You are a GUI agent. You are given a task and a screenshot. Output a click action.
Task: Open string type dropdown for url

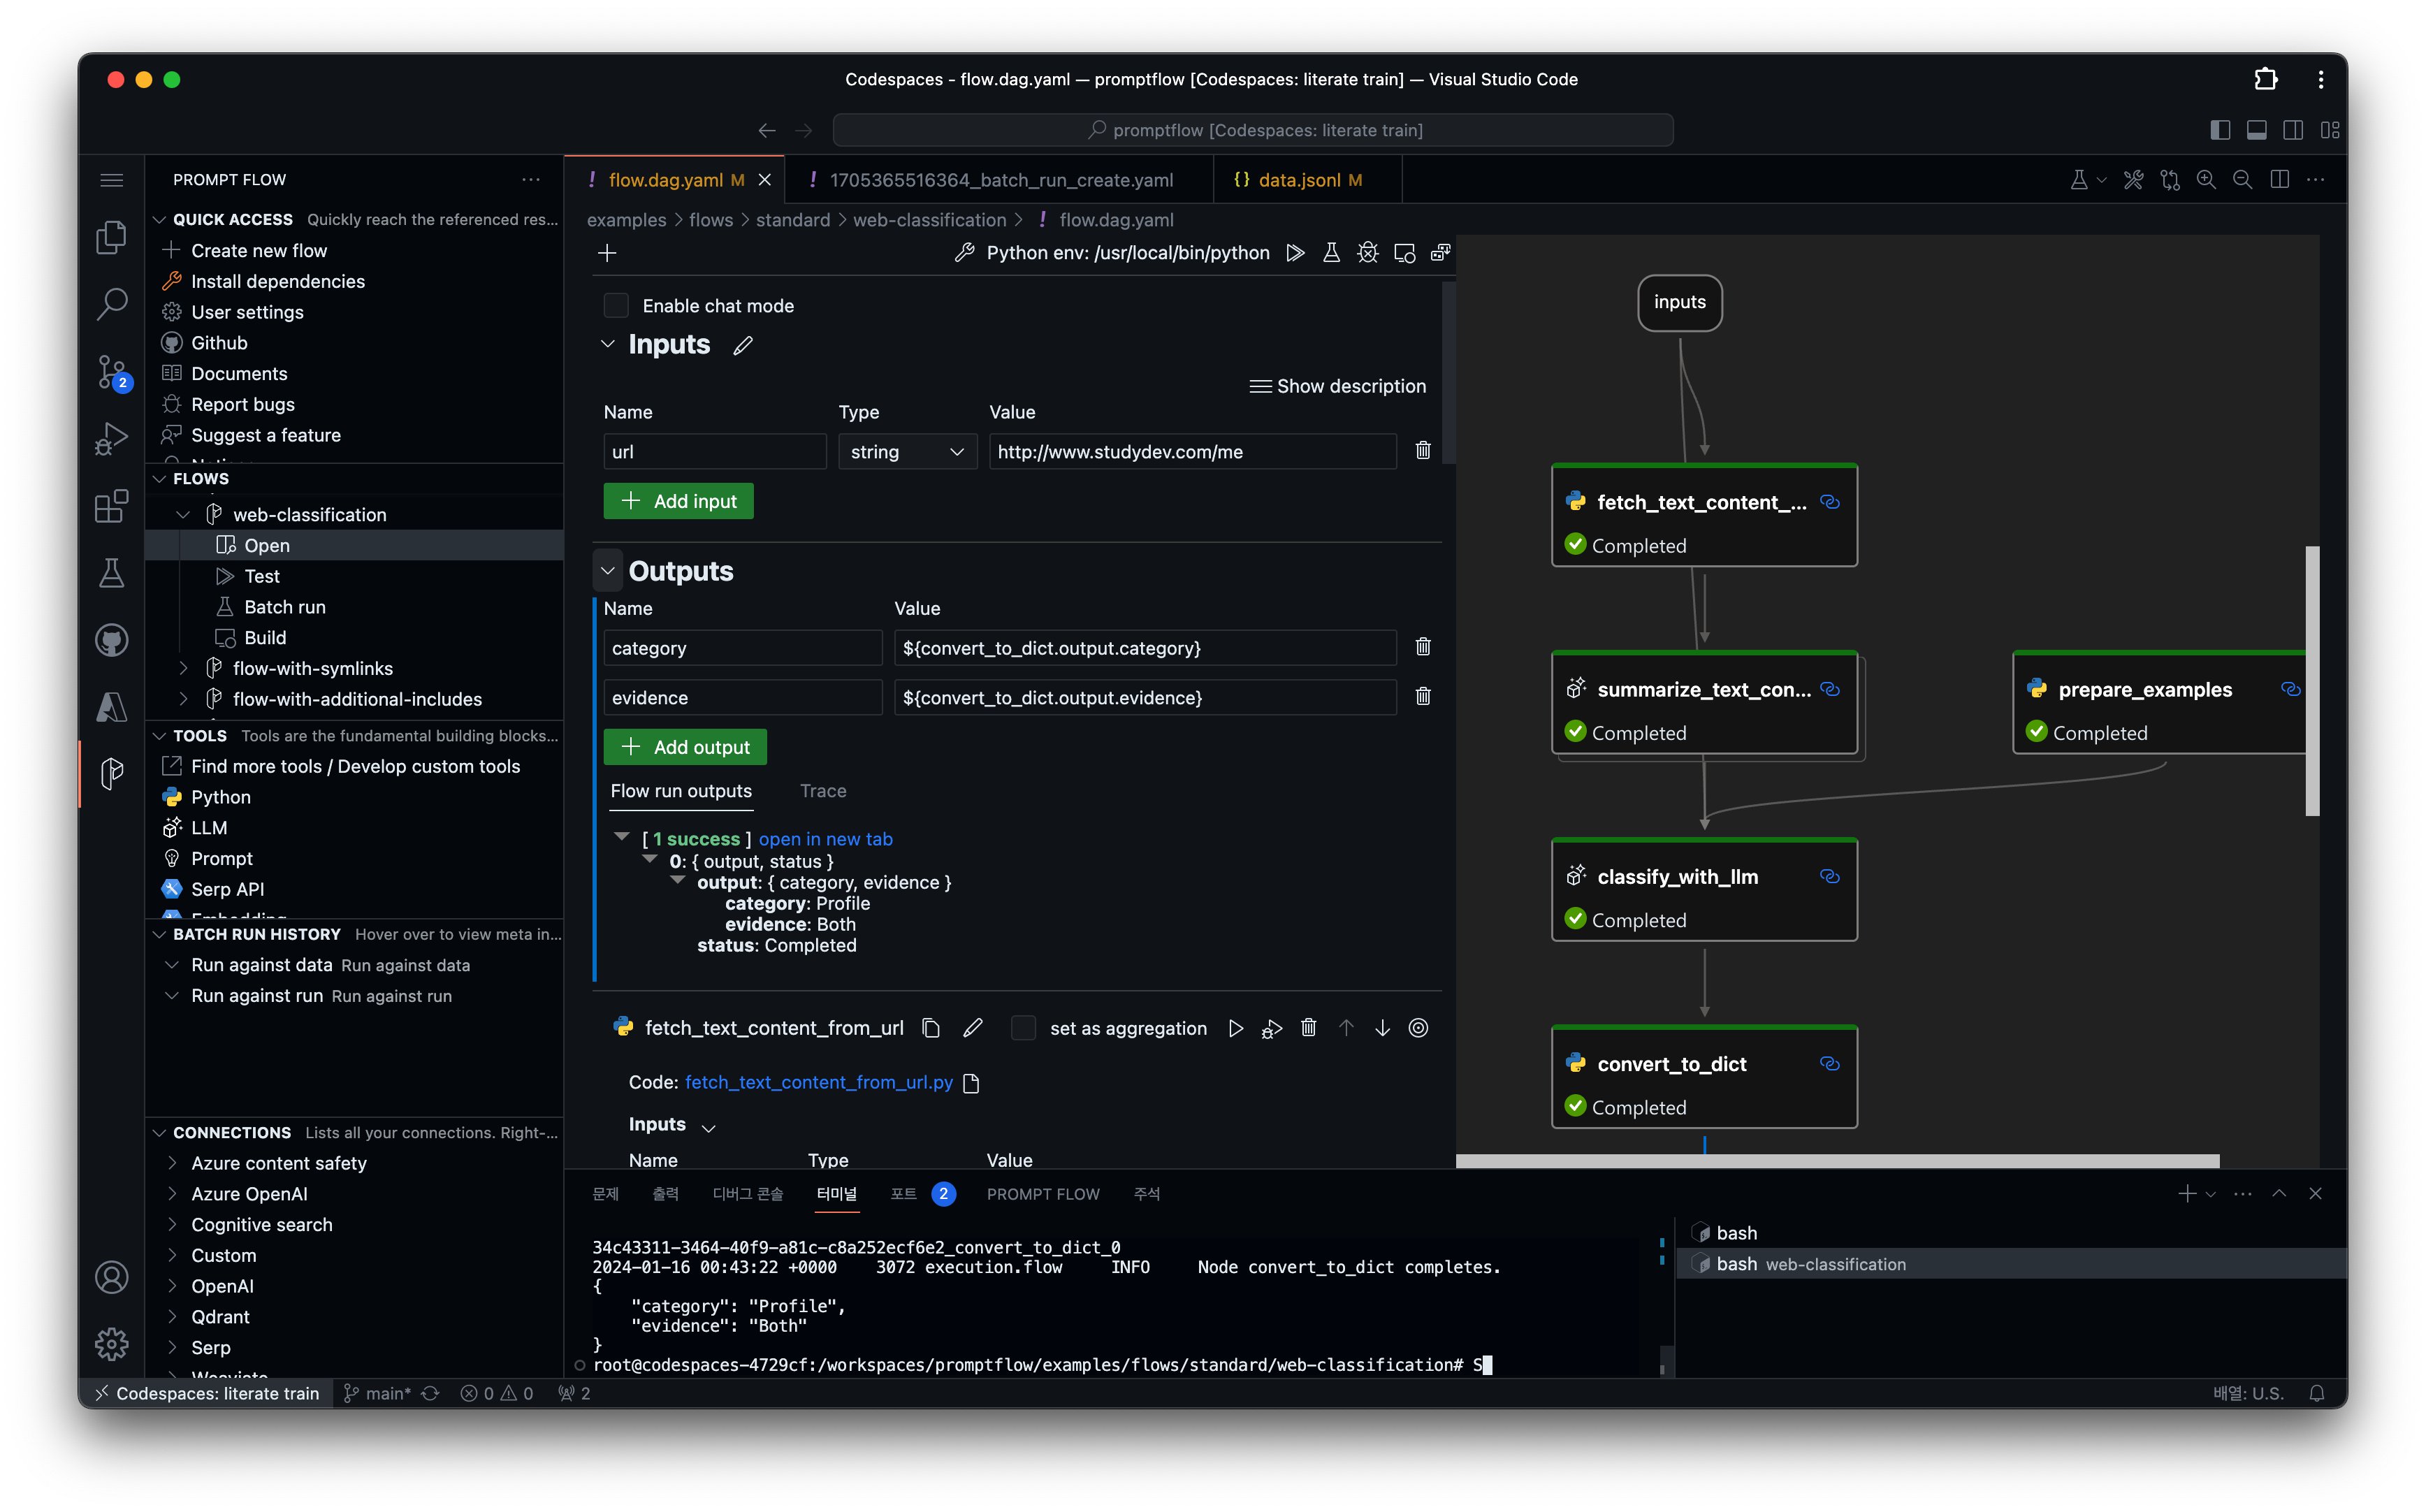906,451
